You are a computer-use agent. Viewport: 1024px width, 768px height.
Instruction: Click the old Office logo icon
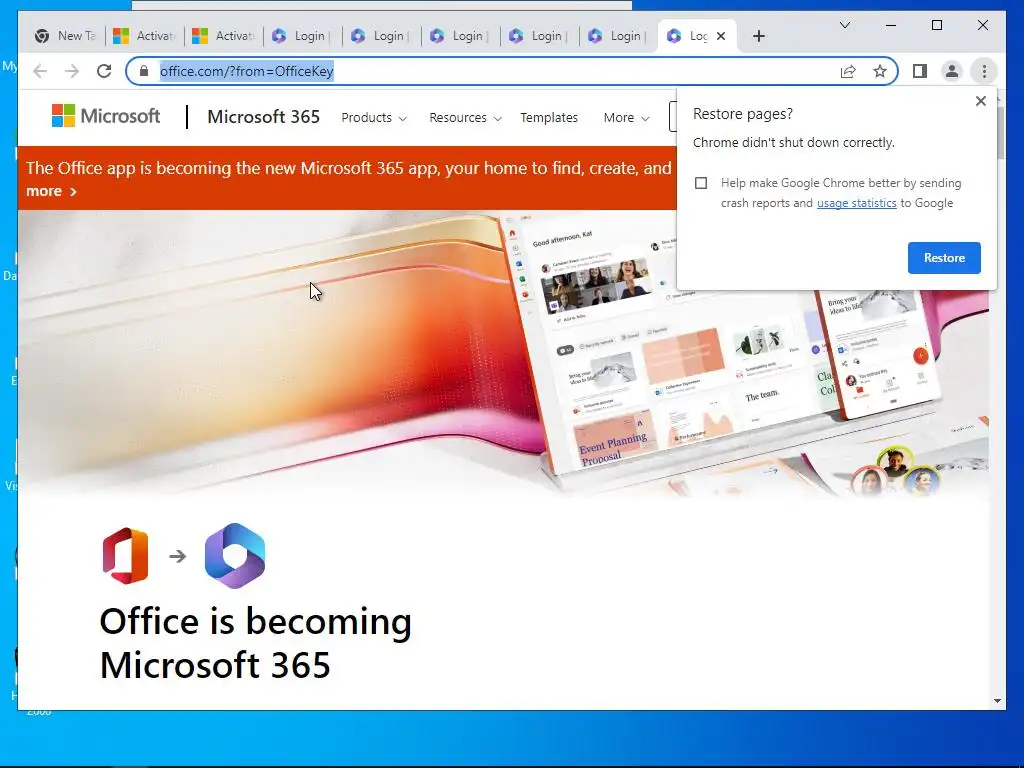(x=125, y=555)
